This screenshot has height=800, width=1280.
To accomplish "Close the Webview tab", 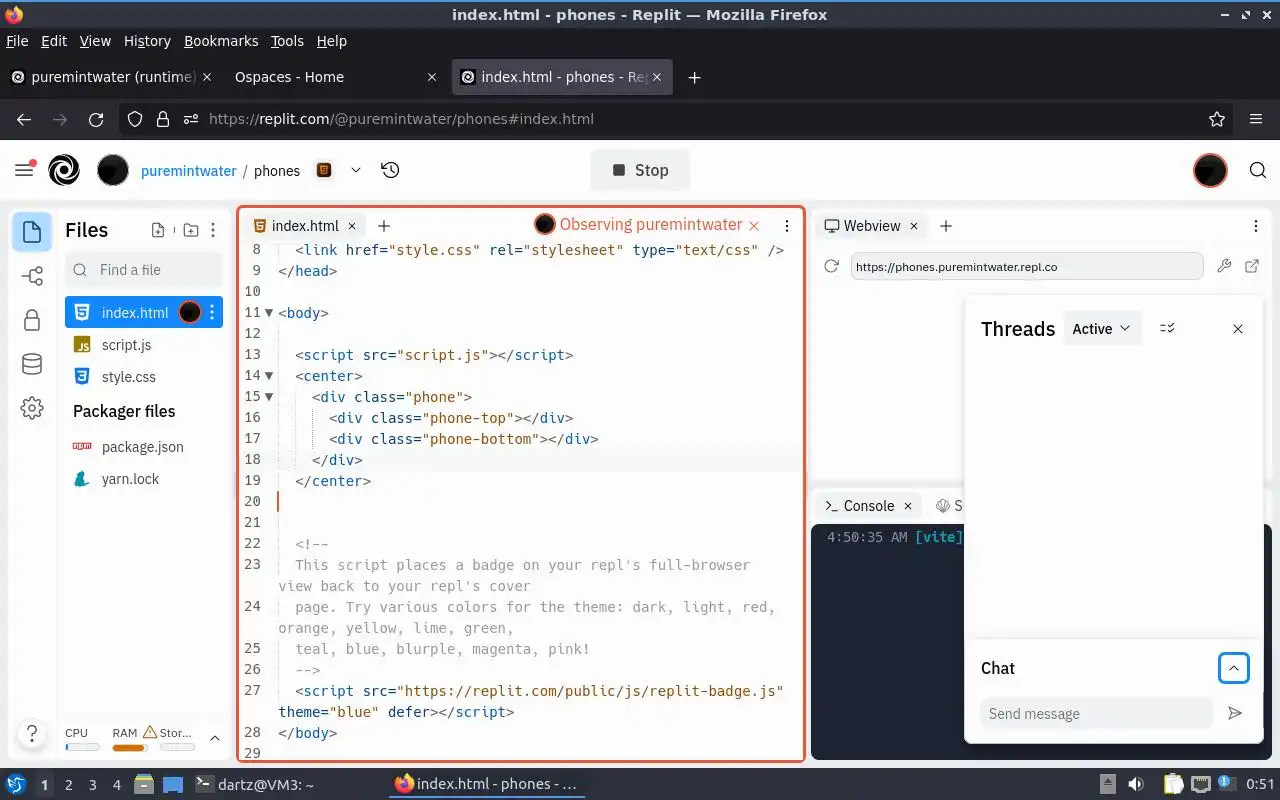I will click(x=914, y=226).
